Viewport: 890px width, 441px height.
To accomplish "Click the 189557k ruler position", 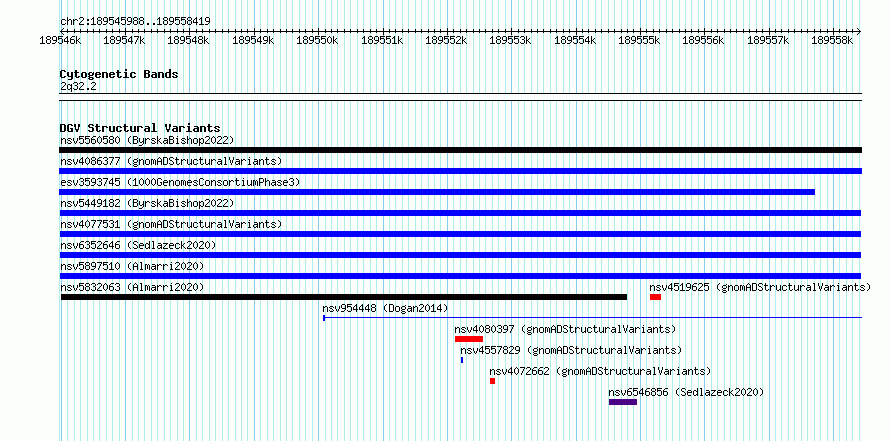I will coord(768,40).
